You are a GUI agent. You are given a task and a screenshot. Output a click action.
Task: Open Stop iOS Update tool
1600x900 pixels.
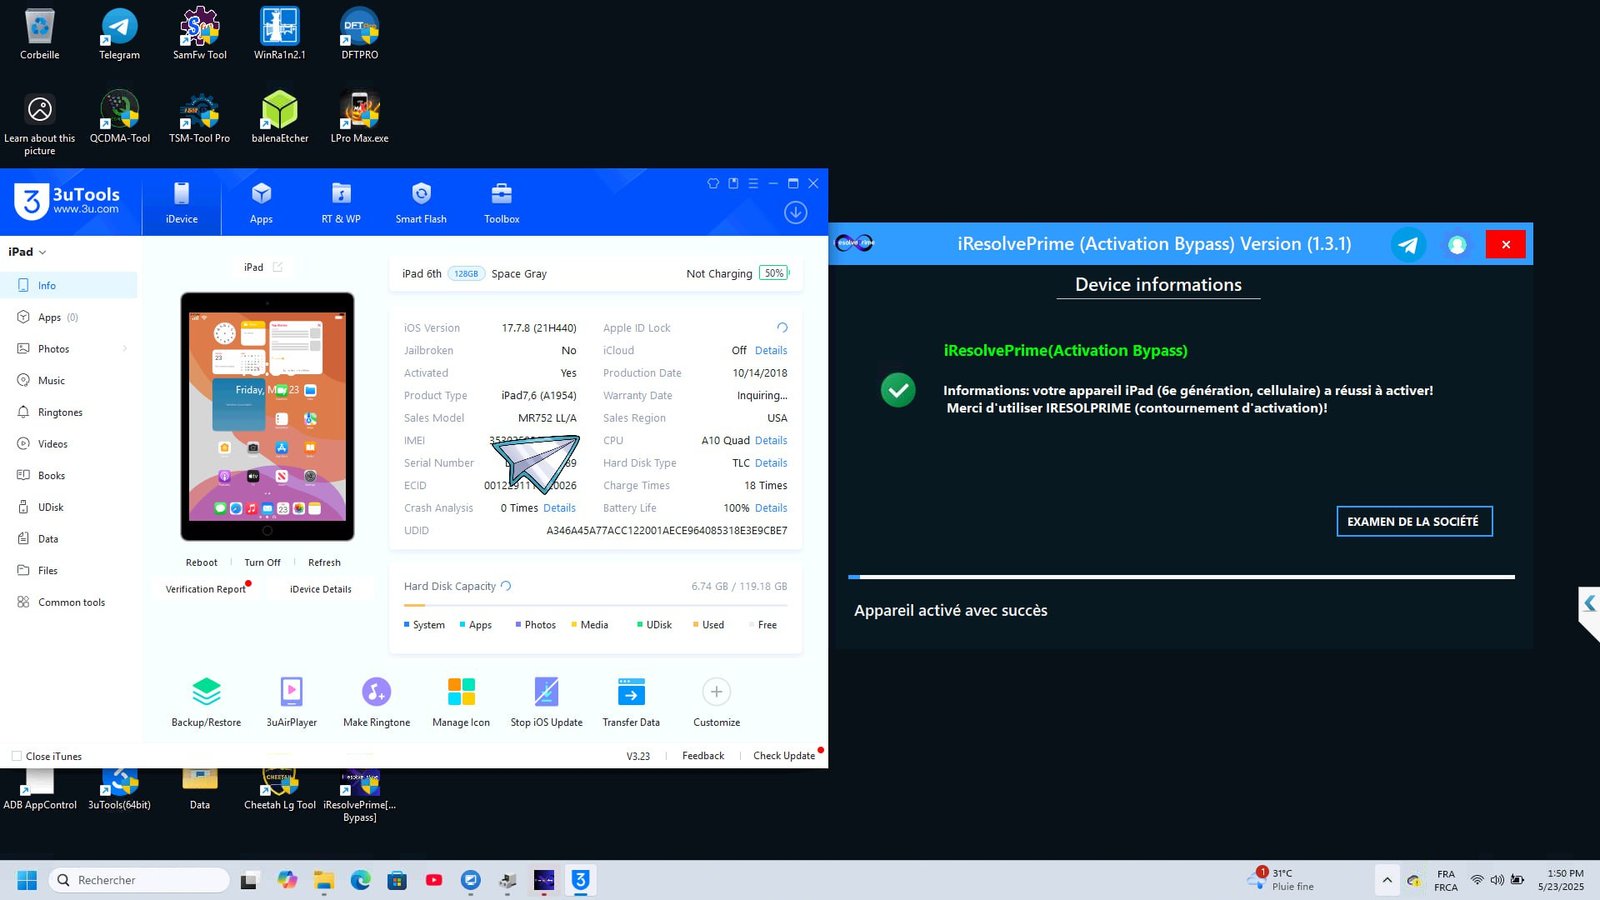click(546, 702)
